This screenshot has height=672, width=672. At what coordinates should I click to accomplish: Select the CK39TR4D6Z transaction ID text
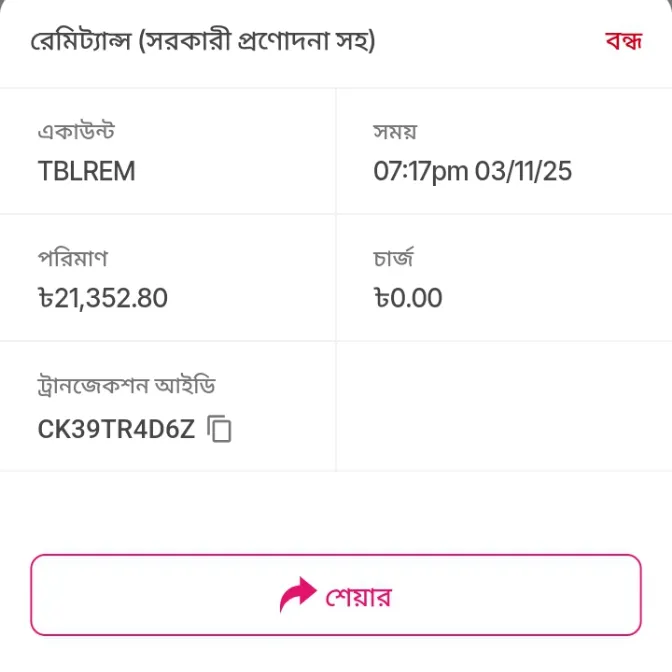pyautogui.click(x=116, y=430)
